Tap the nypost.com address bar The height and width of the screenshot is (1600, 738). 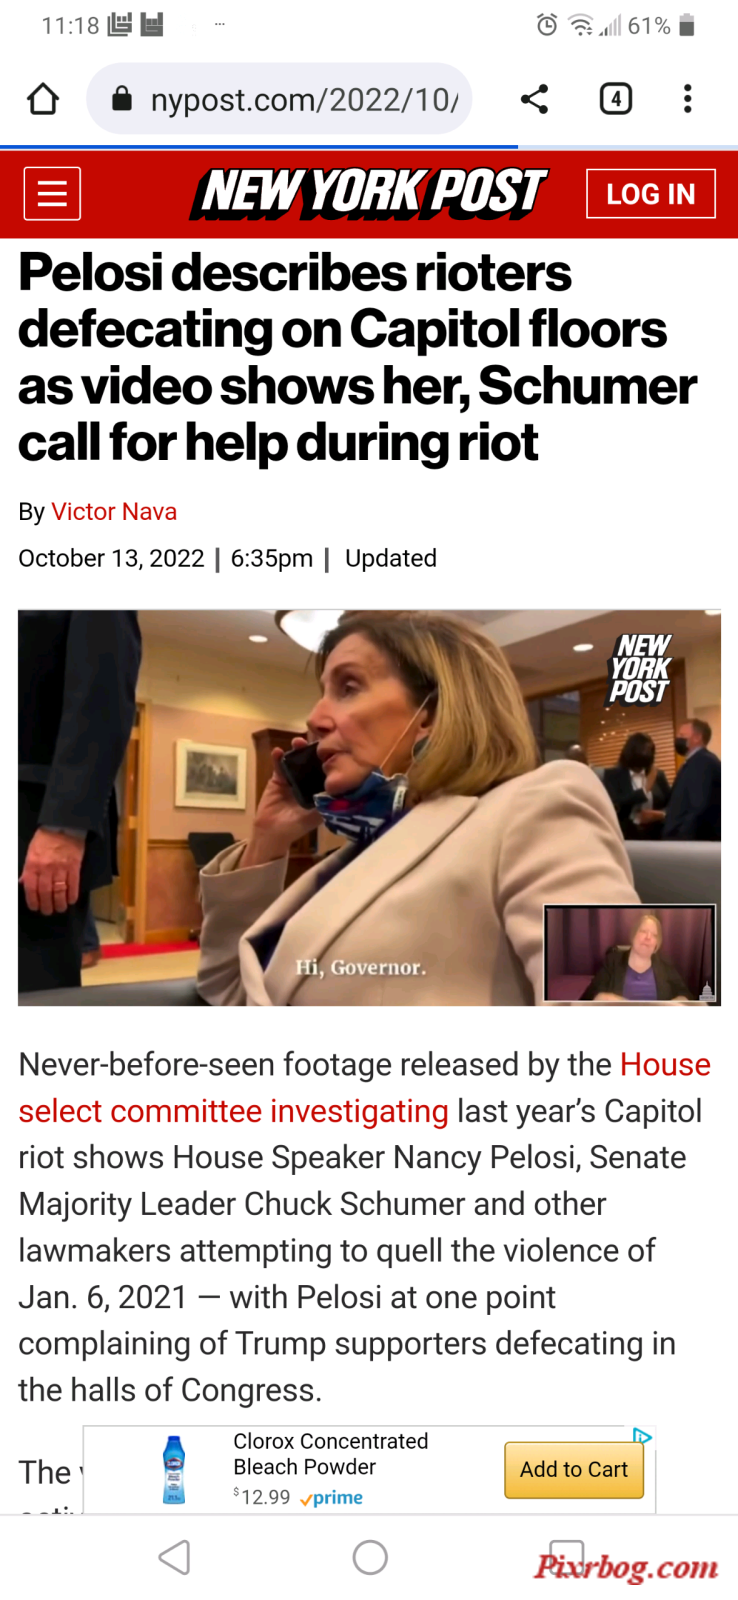(x=280, y=99)
